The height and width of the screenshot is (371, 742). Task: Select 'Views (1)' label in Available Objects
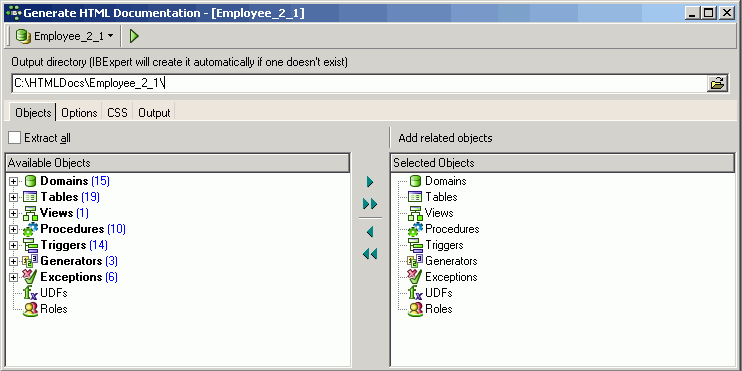coord(64,213)
